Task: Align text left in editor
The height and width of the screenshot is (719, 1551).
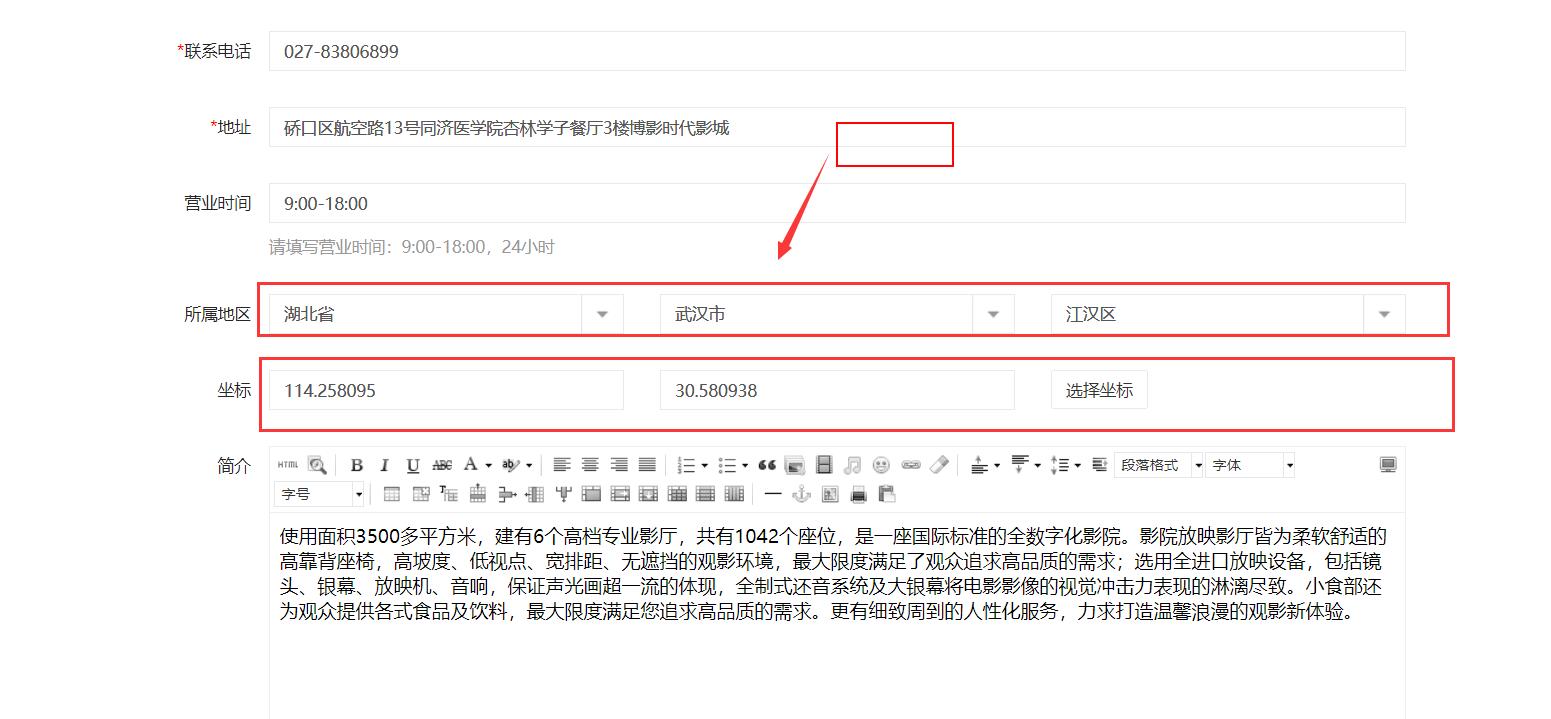Action: tap(562, 465)
